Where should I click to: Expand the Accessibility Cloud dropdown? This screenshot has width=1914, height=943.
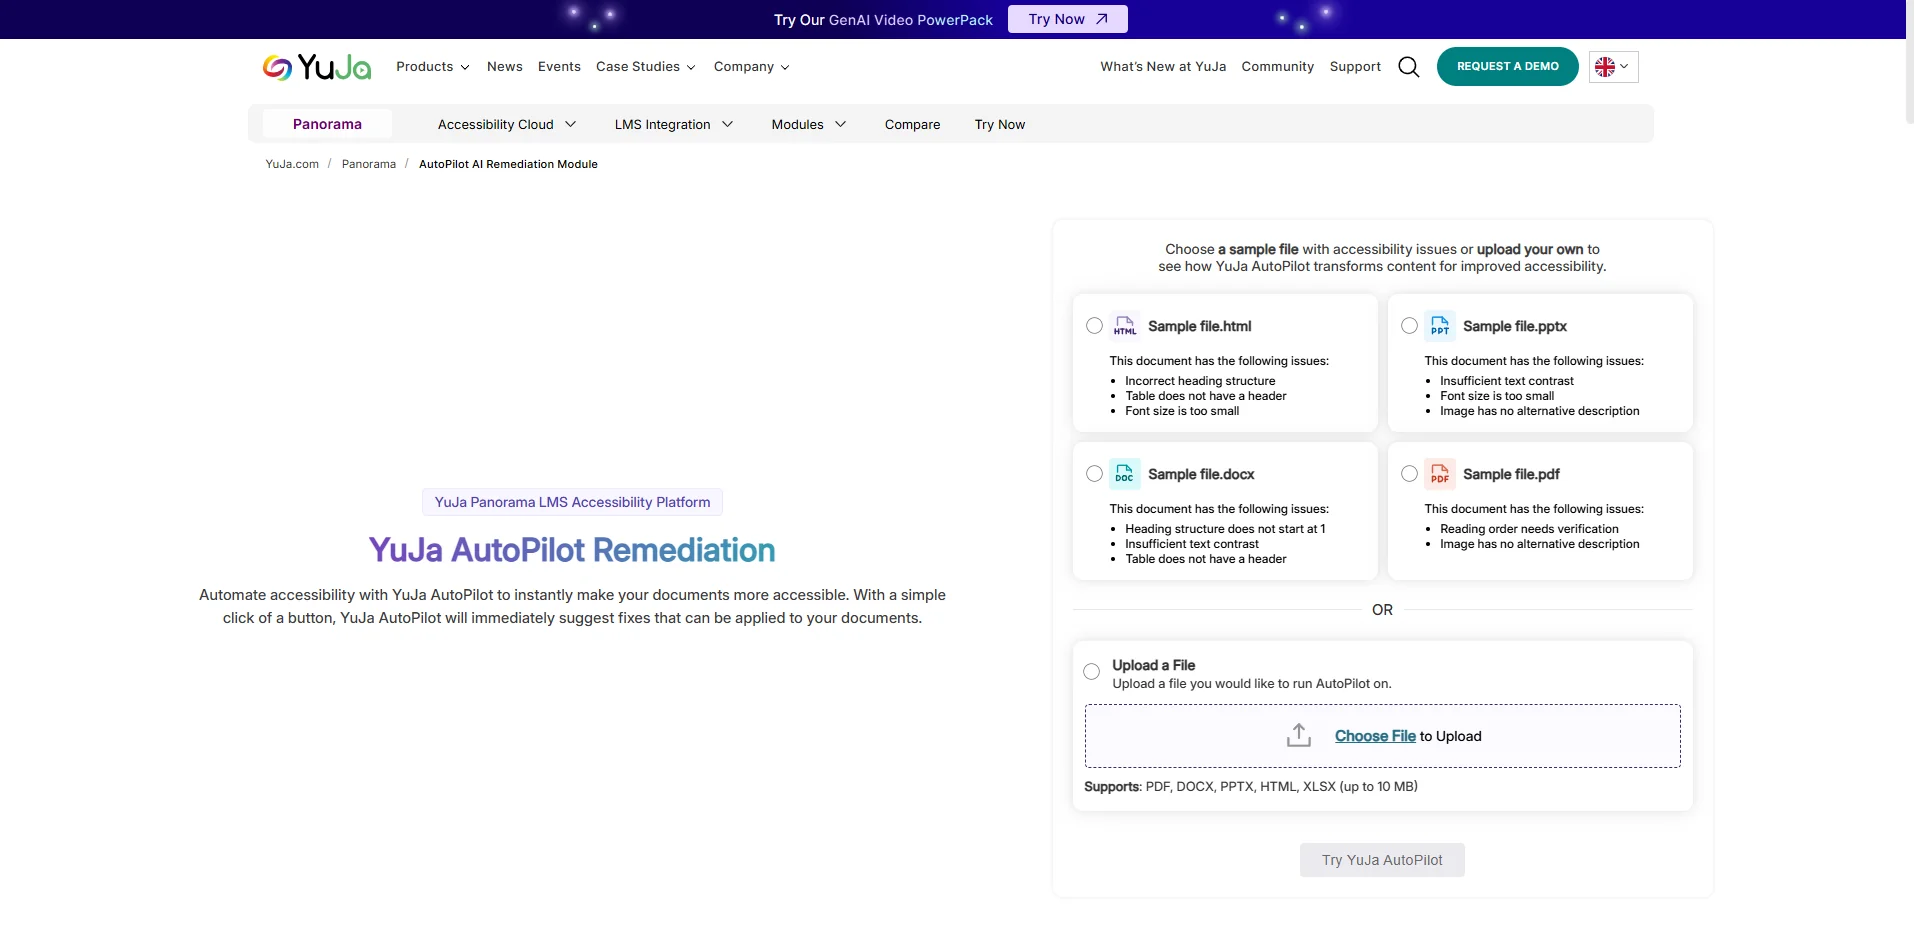[x=506, y=125]
